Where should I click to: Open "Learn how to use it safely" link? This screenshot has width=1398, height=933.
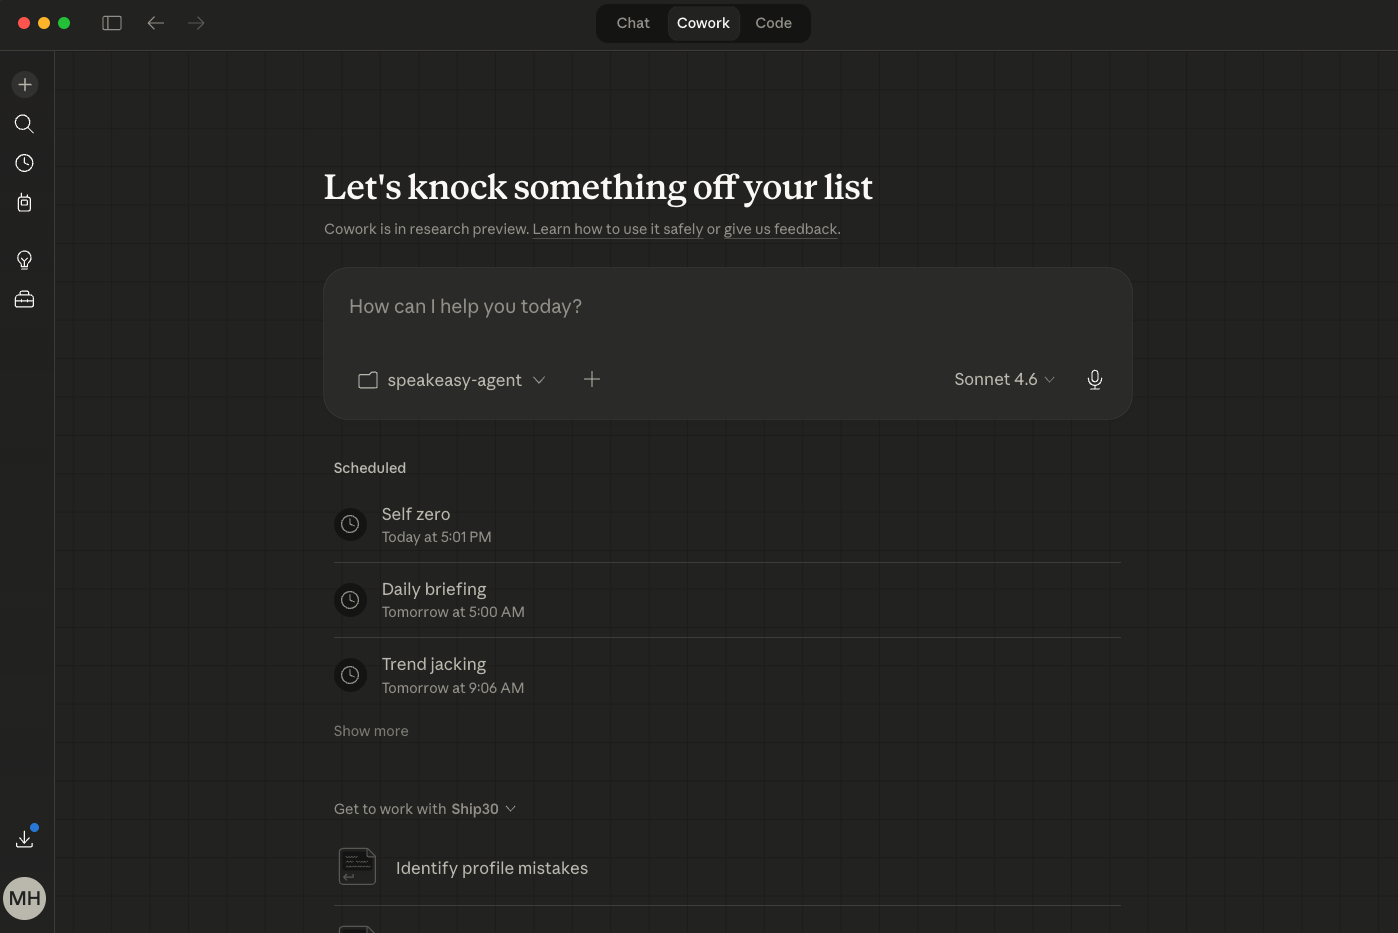click(x=617, y=229)
